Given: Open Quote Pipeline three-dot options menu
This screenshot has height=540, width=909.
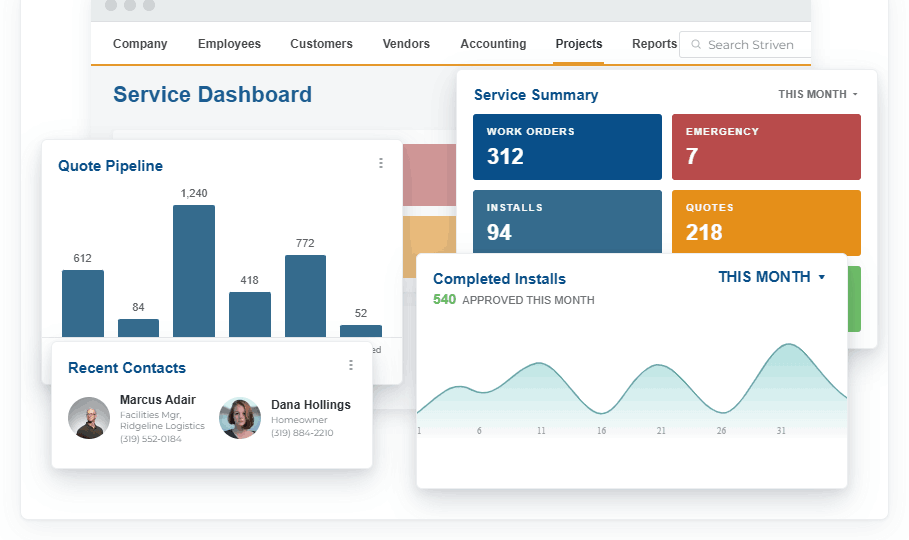Looking at the screenshot, I should 381,163.
